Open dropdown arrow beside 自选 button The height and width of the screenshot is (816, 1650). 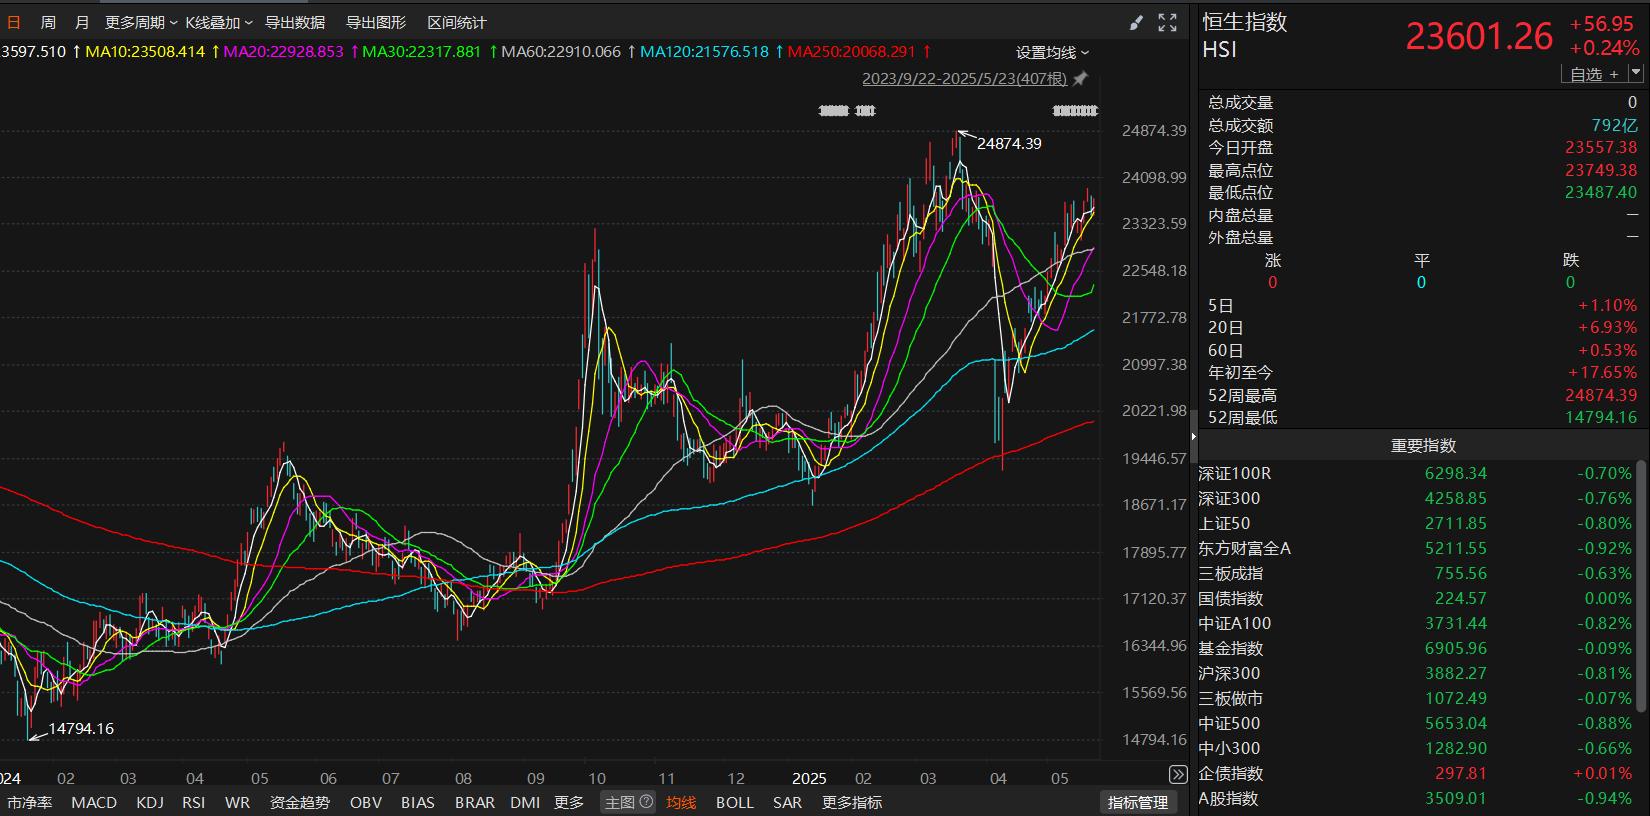point(1636,73)
